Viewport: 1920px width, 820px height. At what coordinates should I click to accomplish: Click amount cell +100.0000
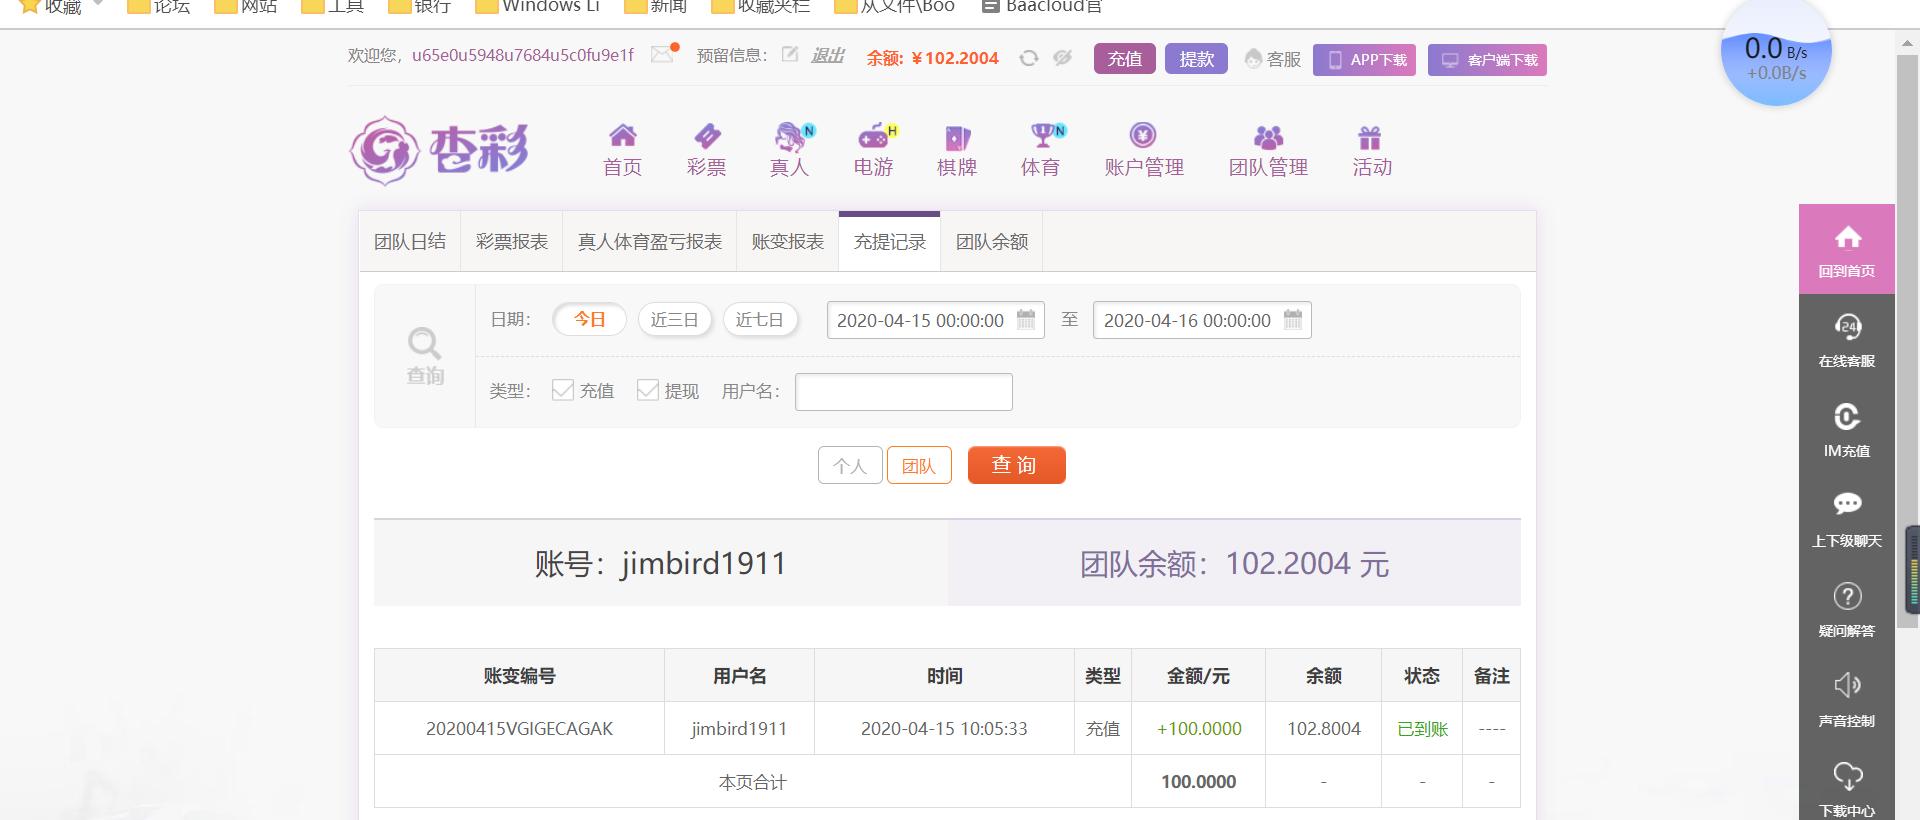tap(1199, 729)
